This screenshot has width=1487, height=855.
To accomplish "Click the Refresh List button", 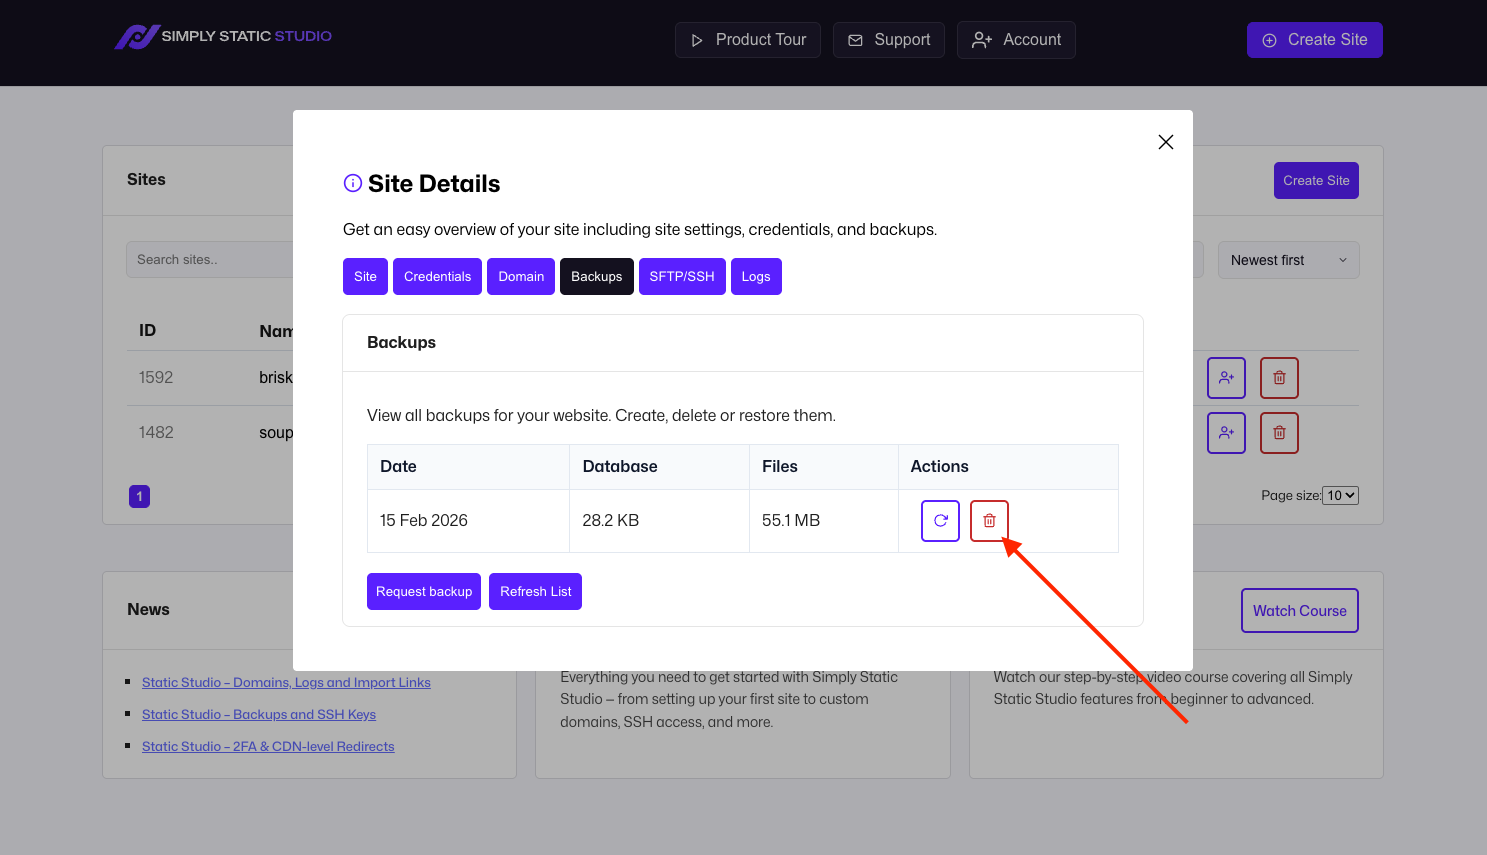I will coord(535,592).
